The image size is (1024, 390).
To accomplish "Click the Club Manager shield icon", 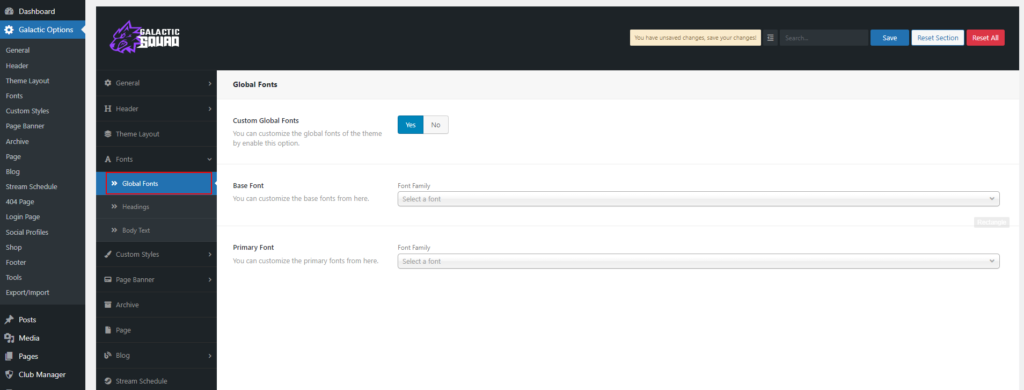I will (9, 375).
